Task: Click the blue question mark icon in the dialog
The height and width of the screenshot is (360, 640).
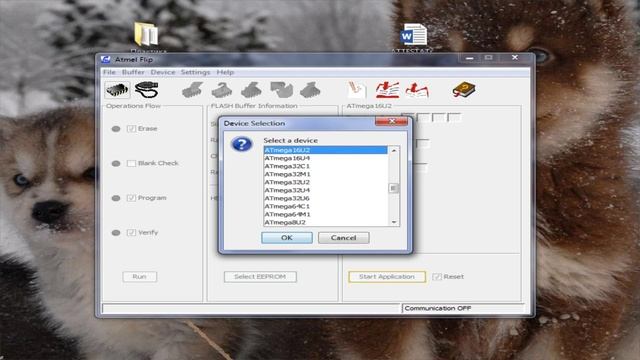Action: pyautogui.click(x=242, y=144)
